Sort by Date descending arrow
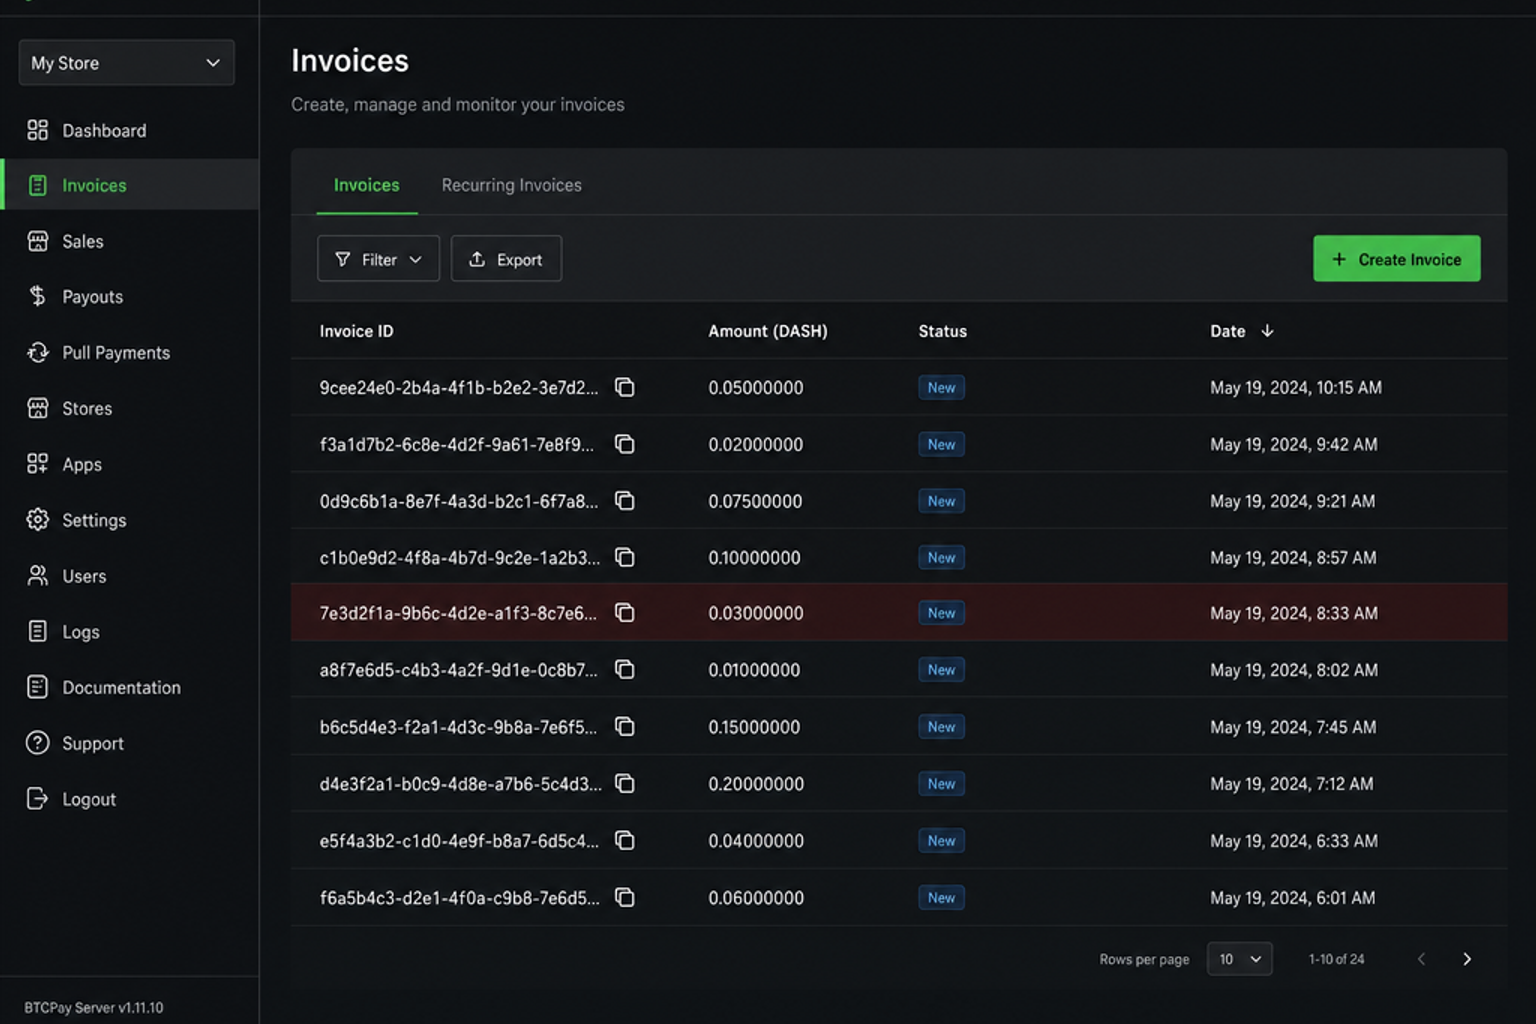Viewport: 1536px width, 1024px height. (x=1267, y=331)
